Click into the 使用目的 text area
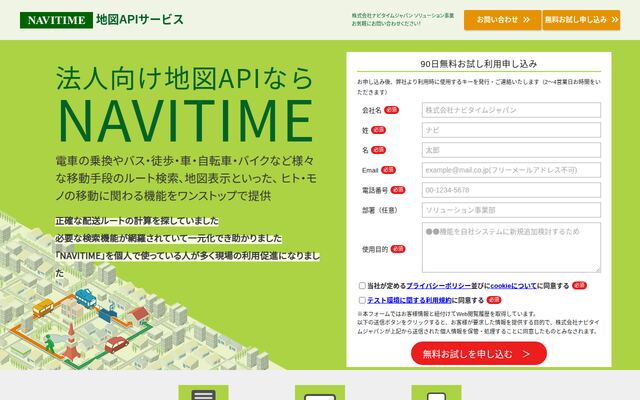This screenshot has height=400, width=640. [x=511, y=247]
